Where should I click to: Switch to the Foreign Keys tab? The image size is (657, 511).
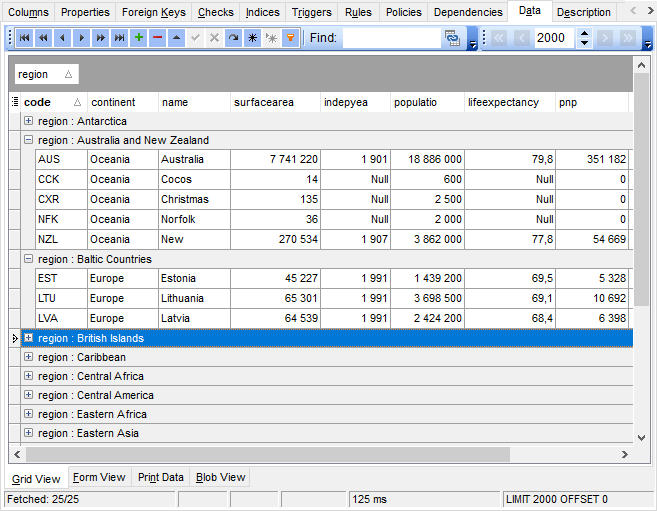point(153,12)
